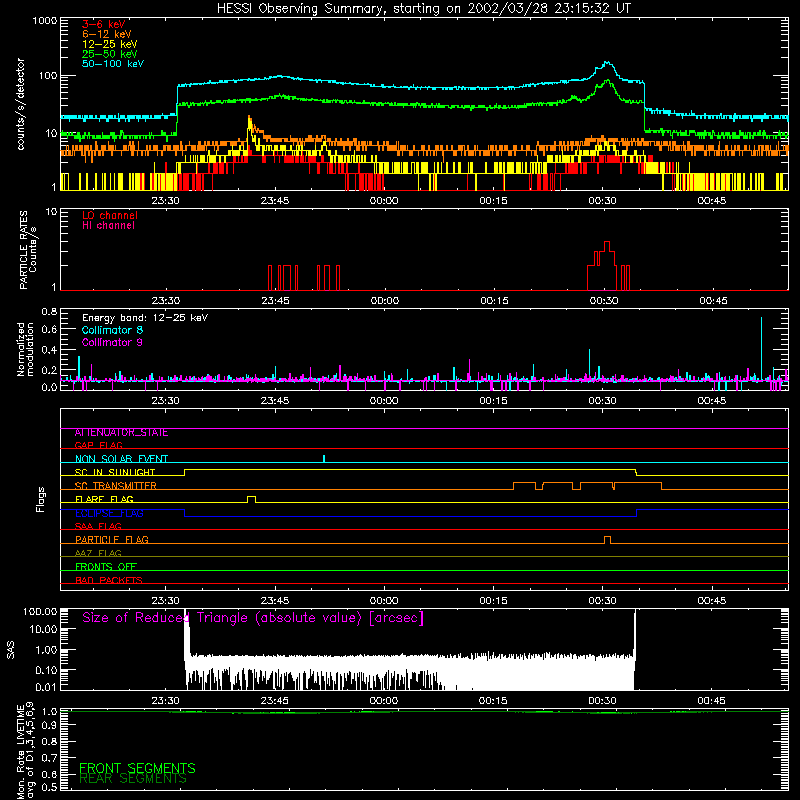Click the 0.01 tick on SAS axis
This screenshot has width=800, height=800.
46,687
